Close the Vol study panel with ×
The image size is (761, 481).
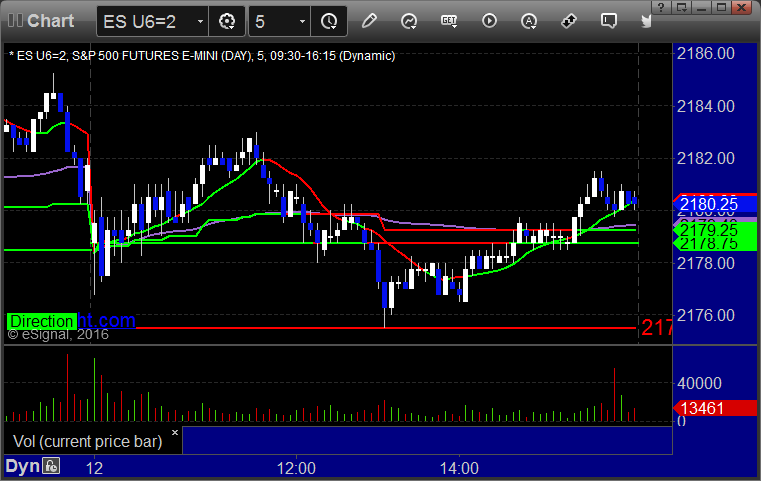[x=175, y=432]
